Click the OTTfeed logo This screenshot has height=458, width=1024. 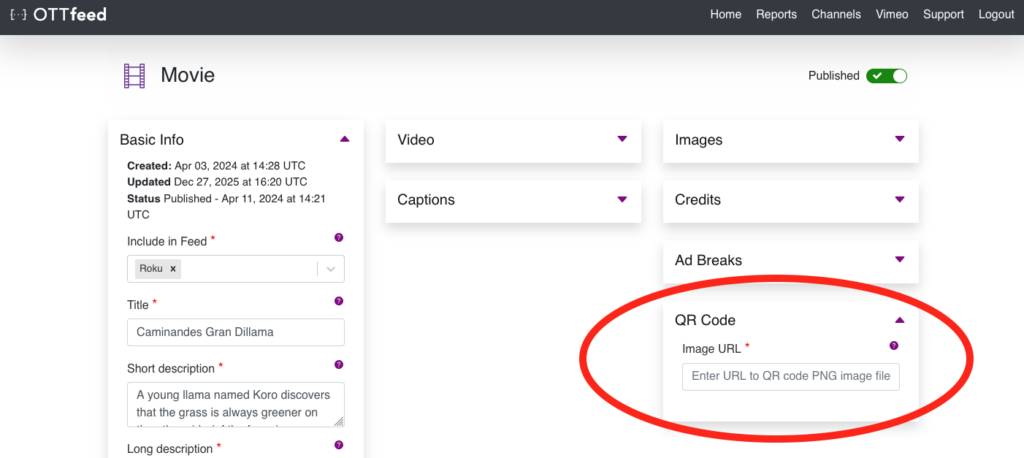point(58,15)
